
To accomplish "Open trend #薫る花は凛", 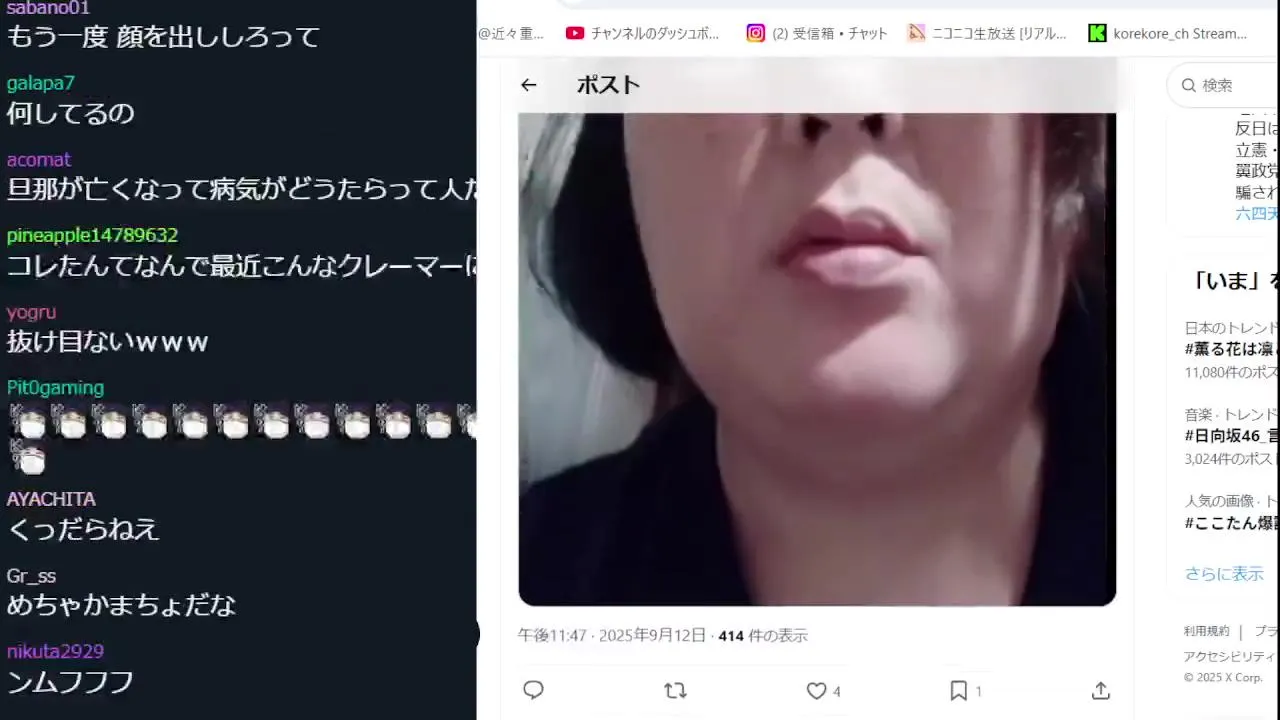I will [x=1232, y=349].
